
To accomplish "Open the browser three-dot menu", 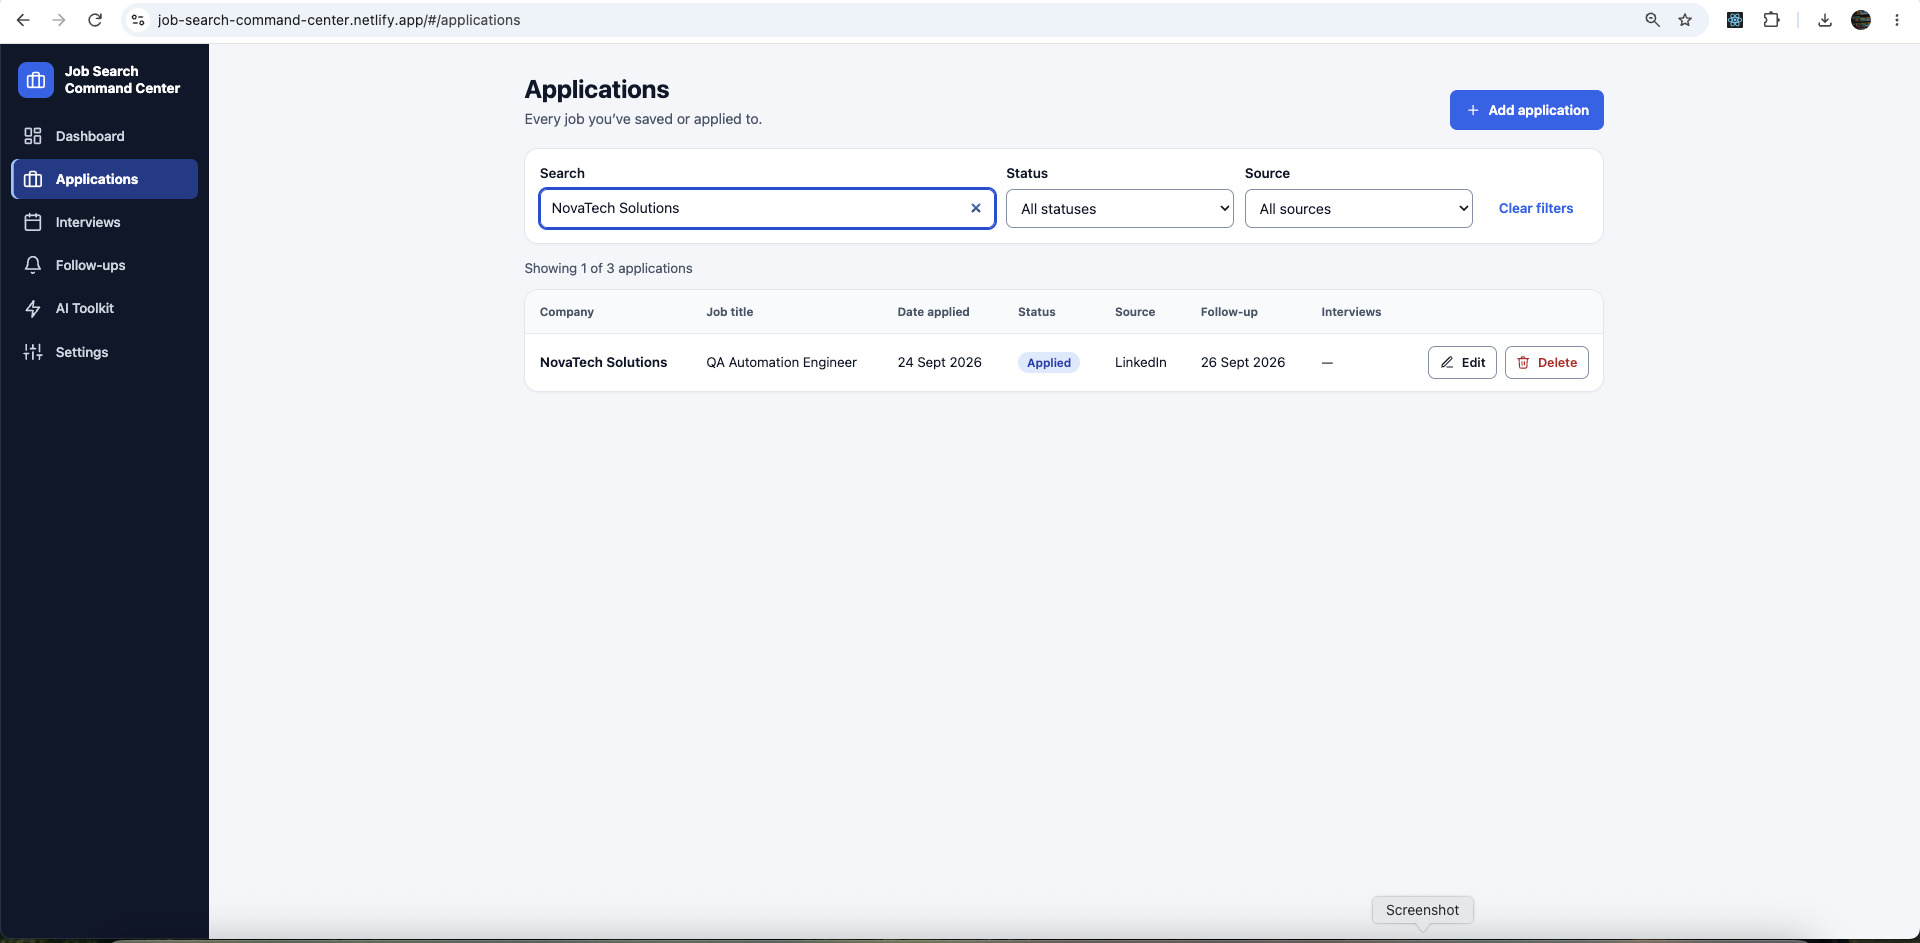I will point(1897,20).
